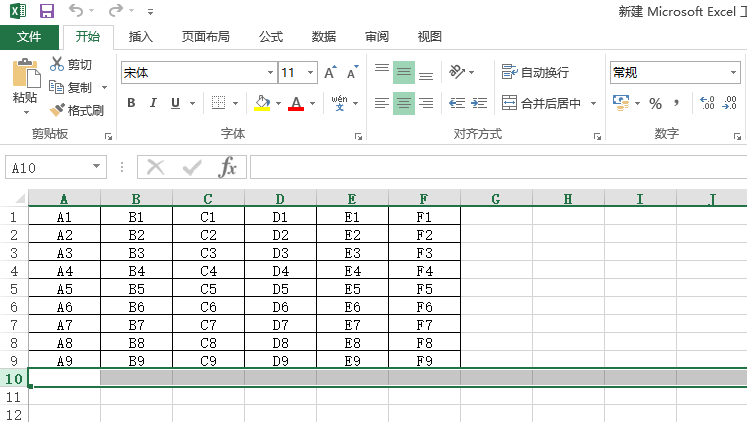Select cell C5 in the spreadsheet
Screen dimensions: 747x422
pyautogui.click(x=208, y=289)
